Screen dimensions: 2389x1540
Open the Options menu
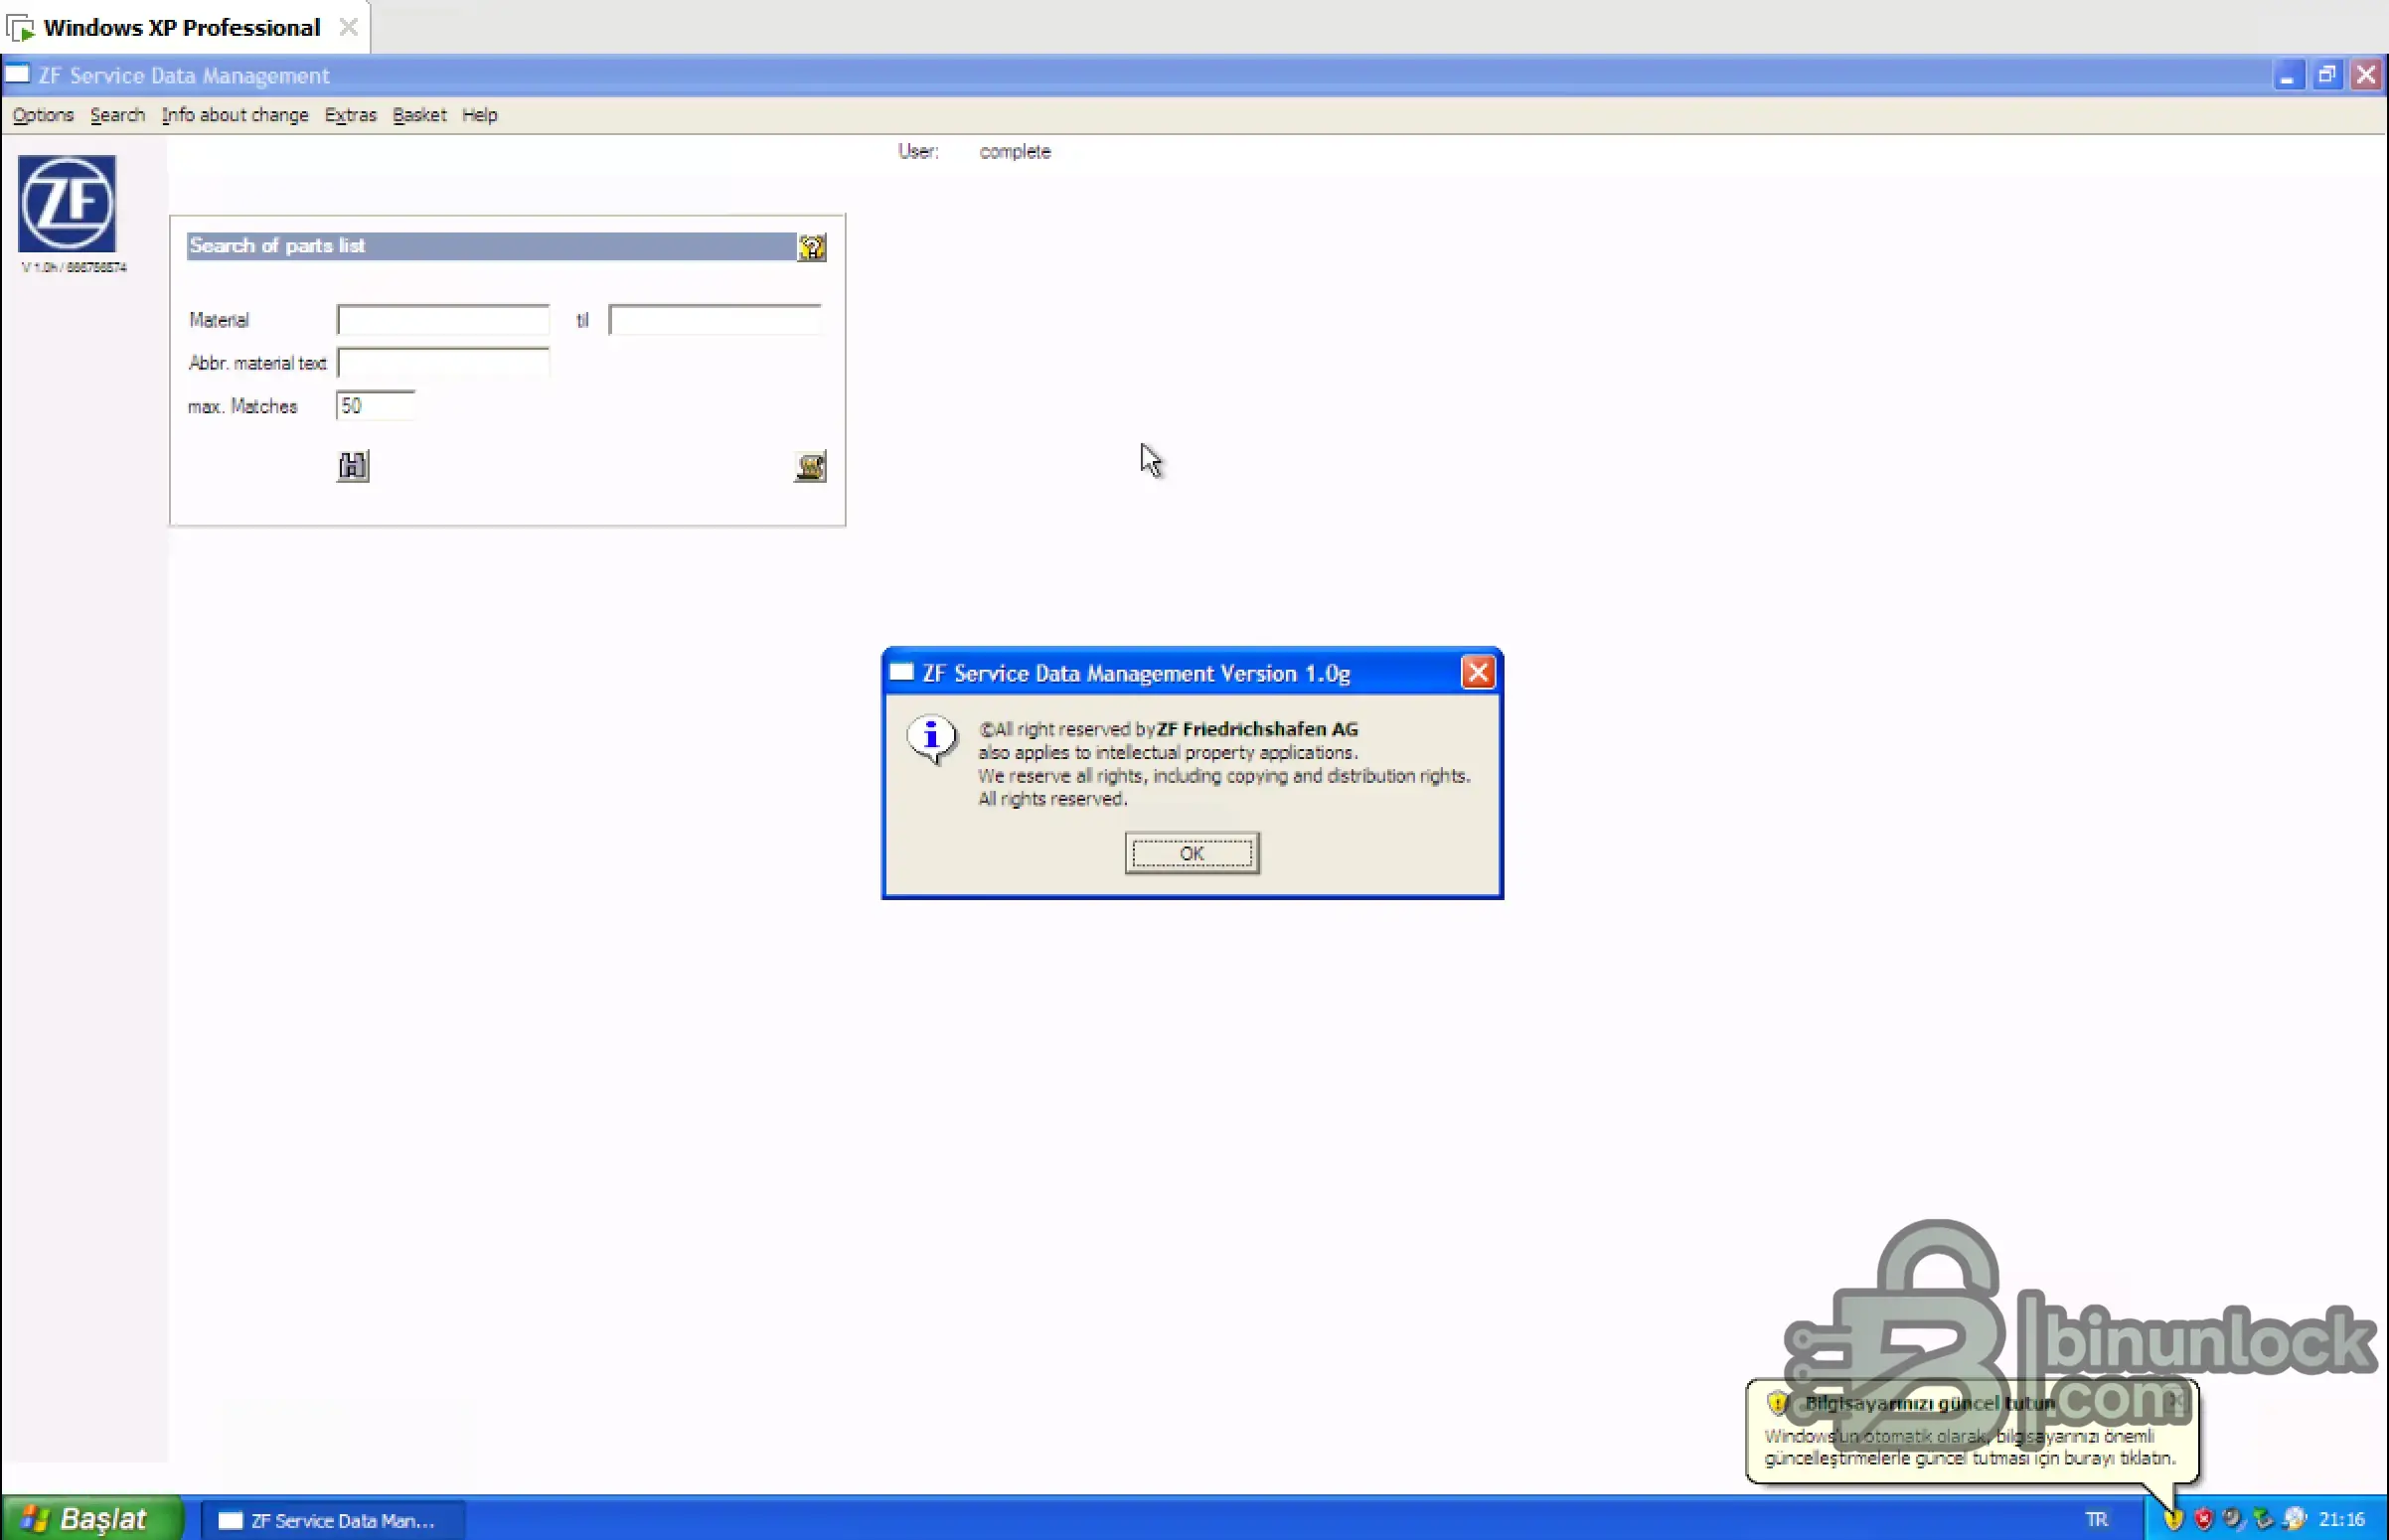click(43, 115)
